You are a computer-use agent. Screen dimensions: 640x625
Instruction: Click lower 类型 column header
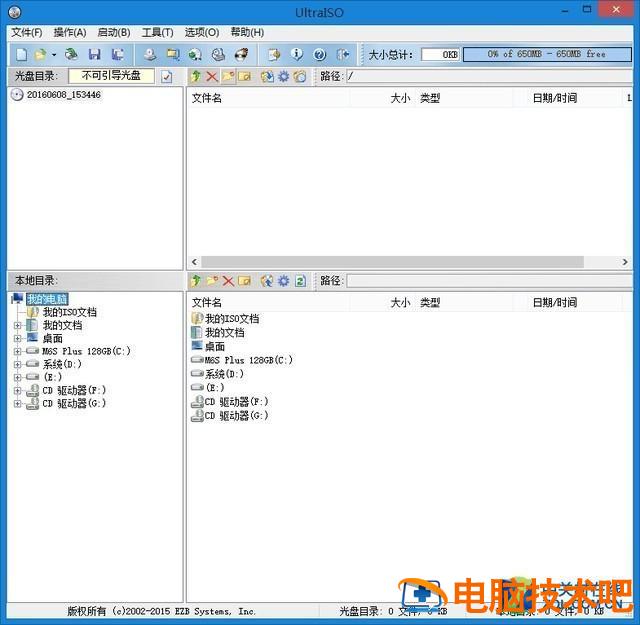coord(430,302)
